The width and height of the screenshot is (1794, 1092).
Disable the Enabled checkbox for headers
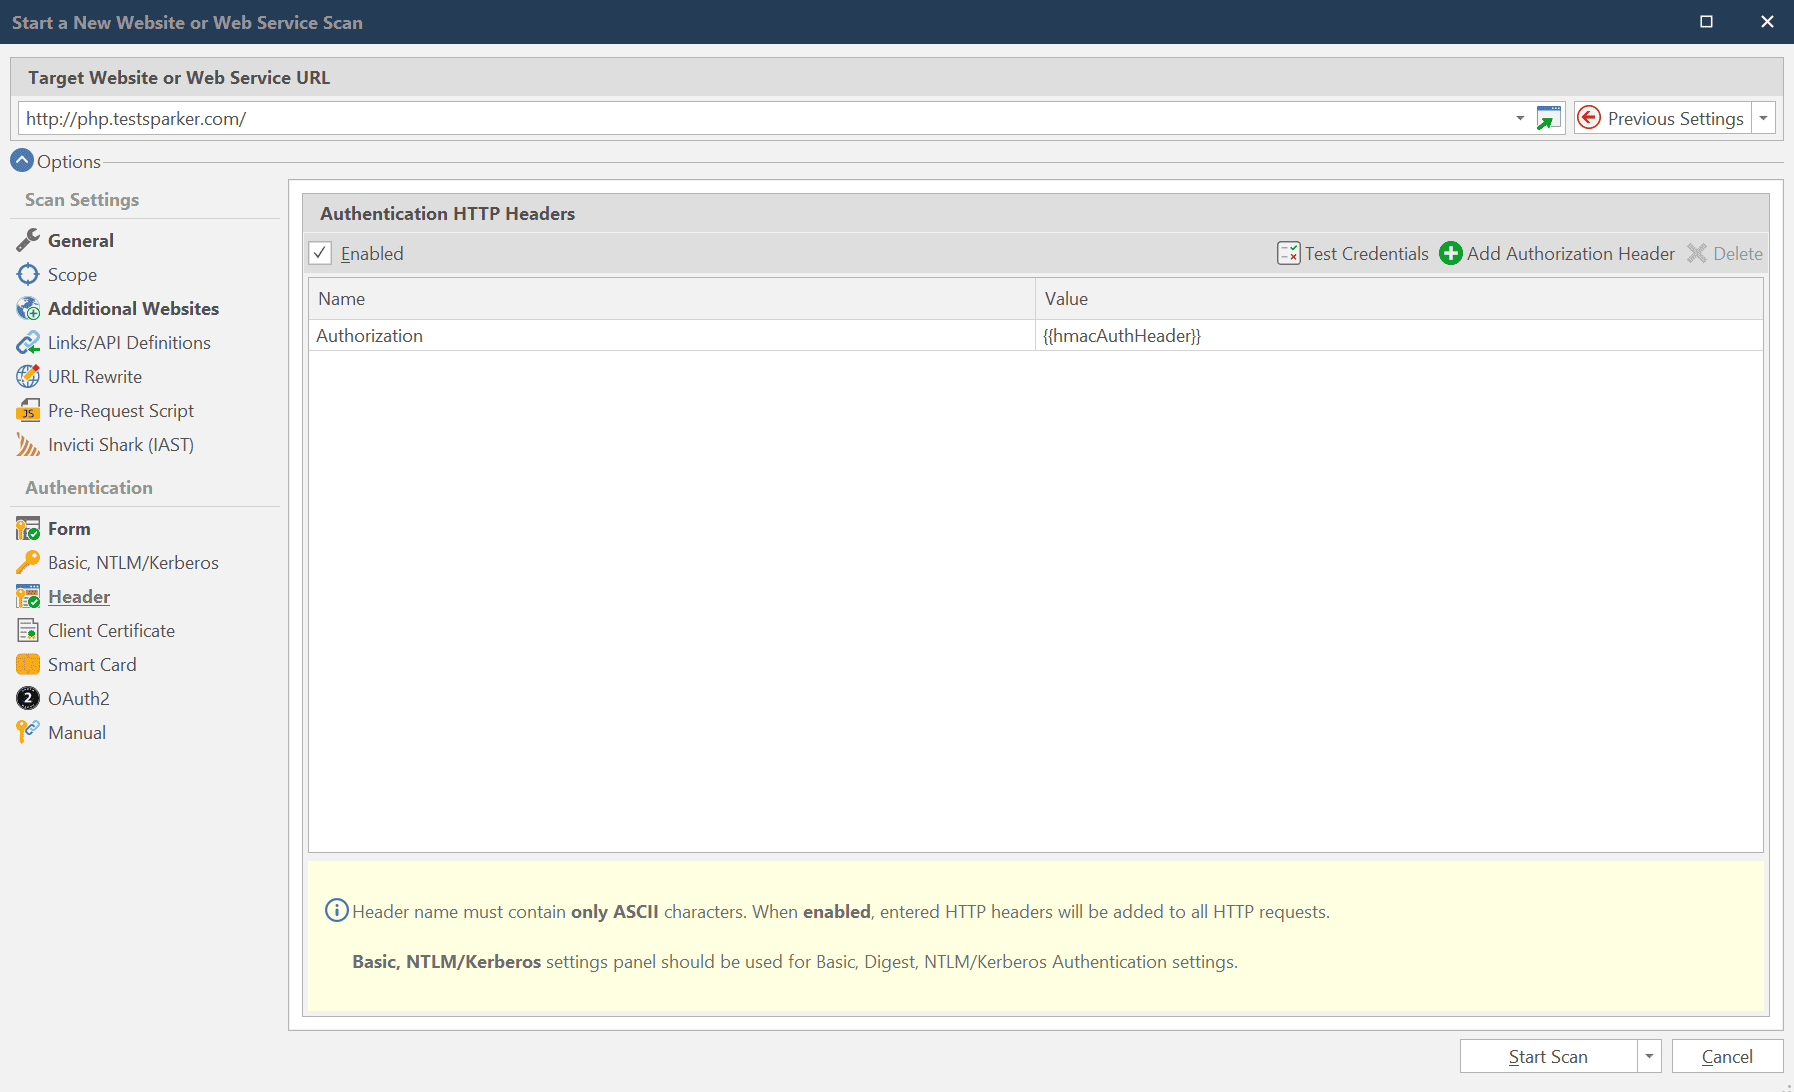tap(320, 253)
